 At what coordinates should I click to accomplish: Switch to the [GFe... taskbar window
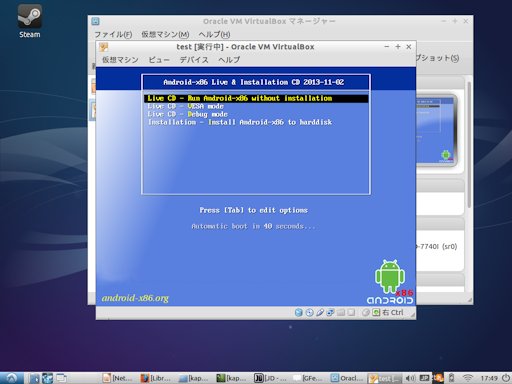point(308,378)
